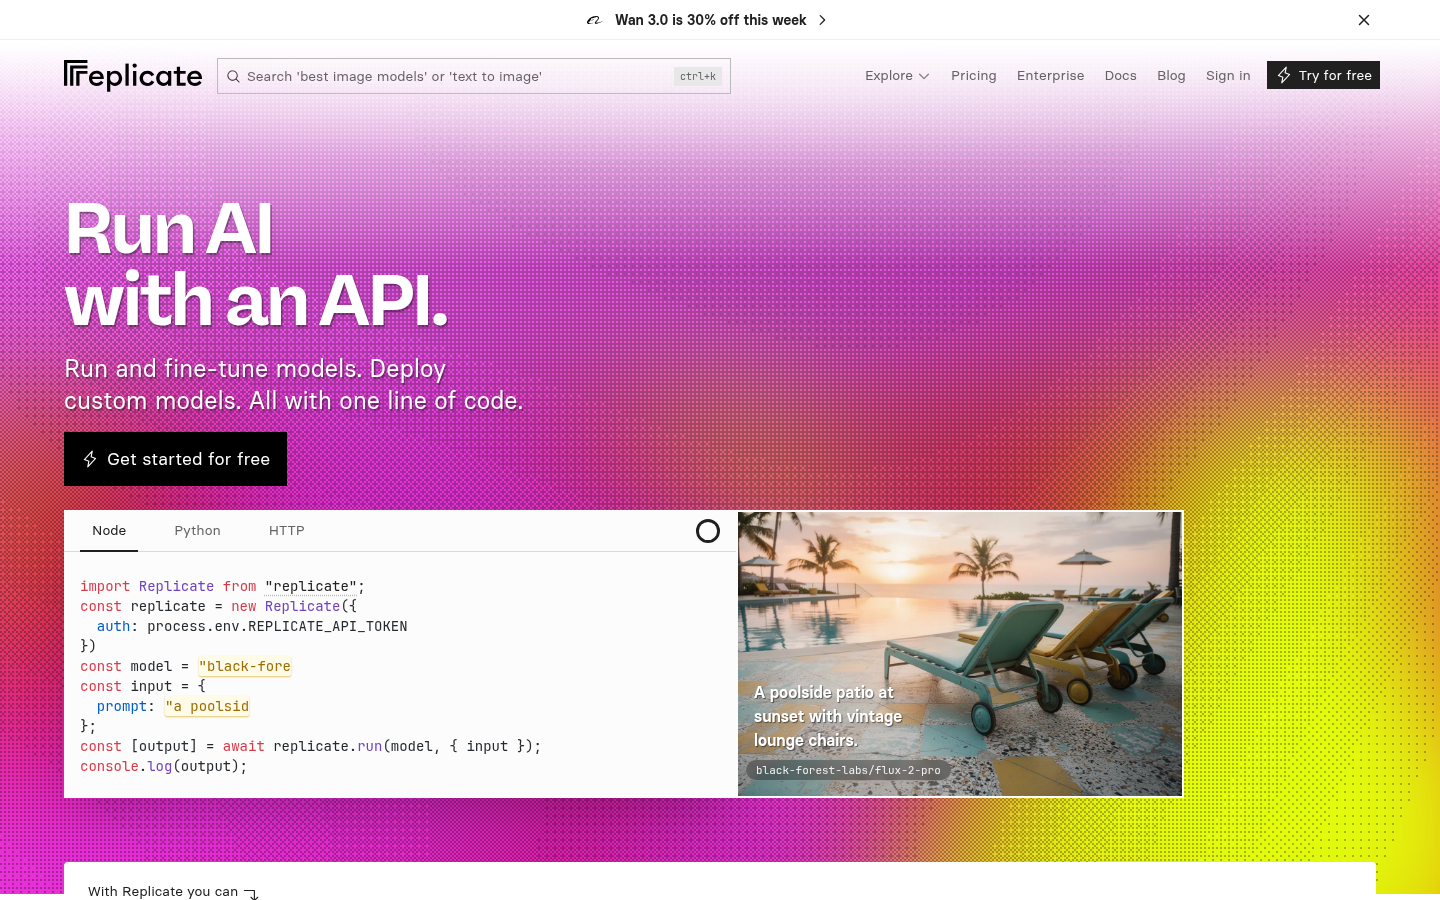The image size is (1440, 900).
Task: Click the Wan logo icon in banner
Action: [594, 20]
